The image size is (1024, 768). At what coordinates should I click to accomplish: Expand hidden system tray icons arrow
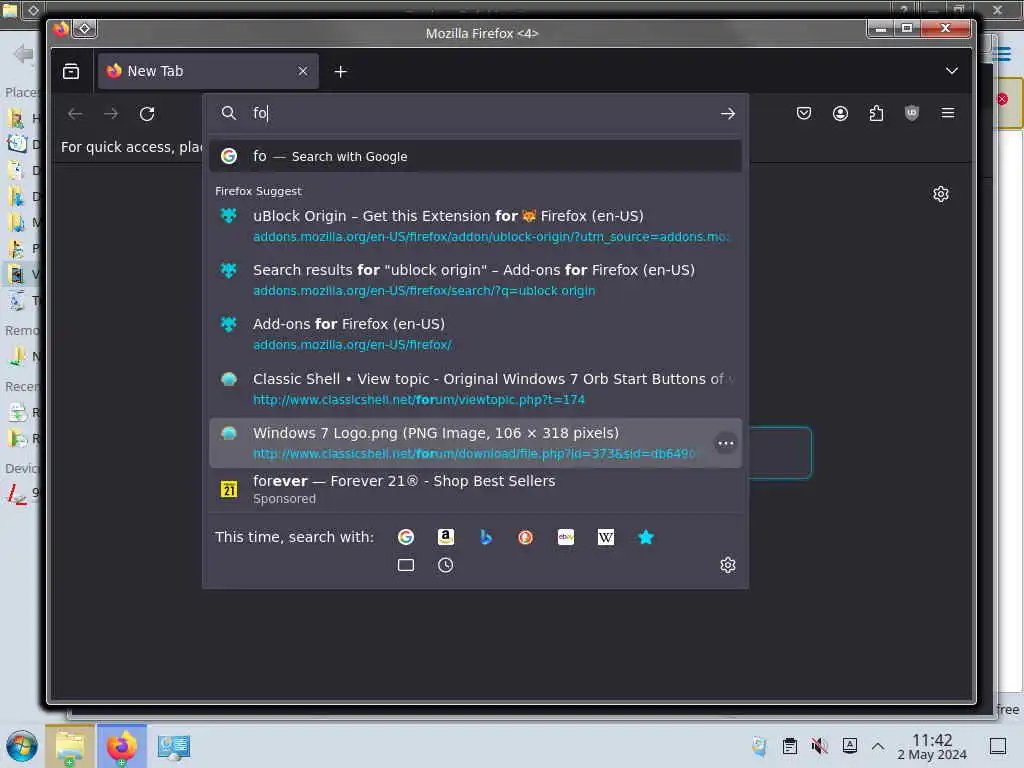(x=878, y=746)
